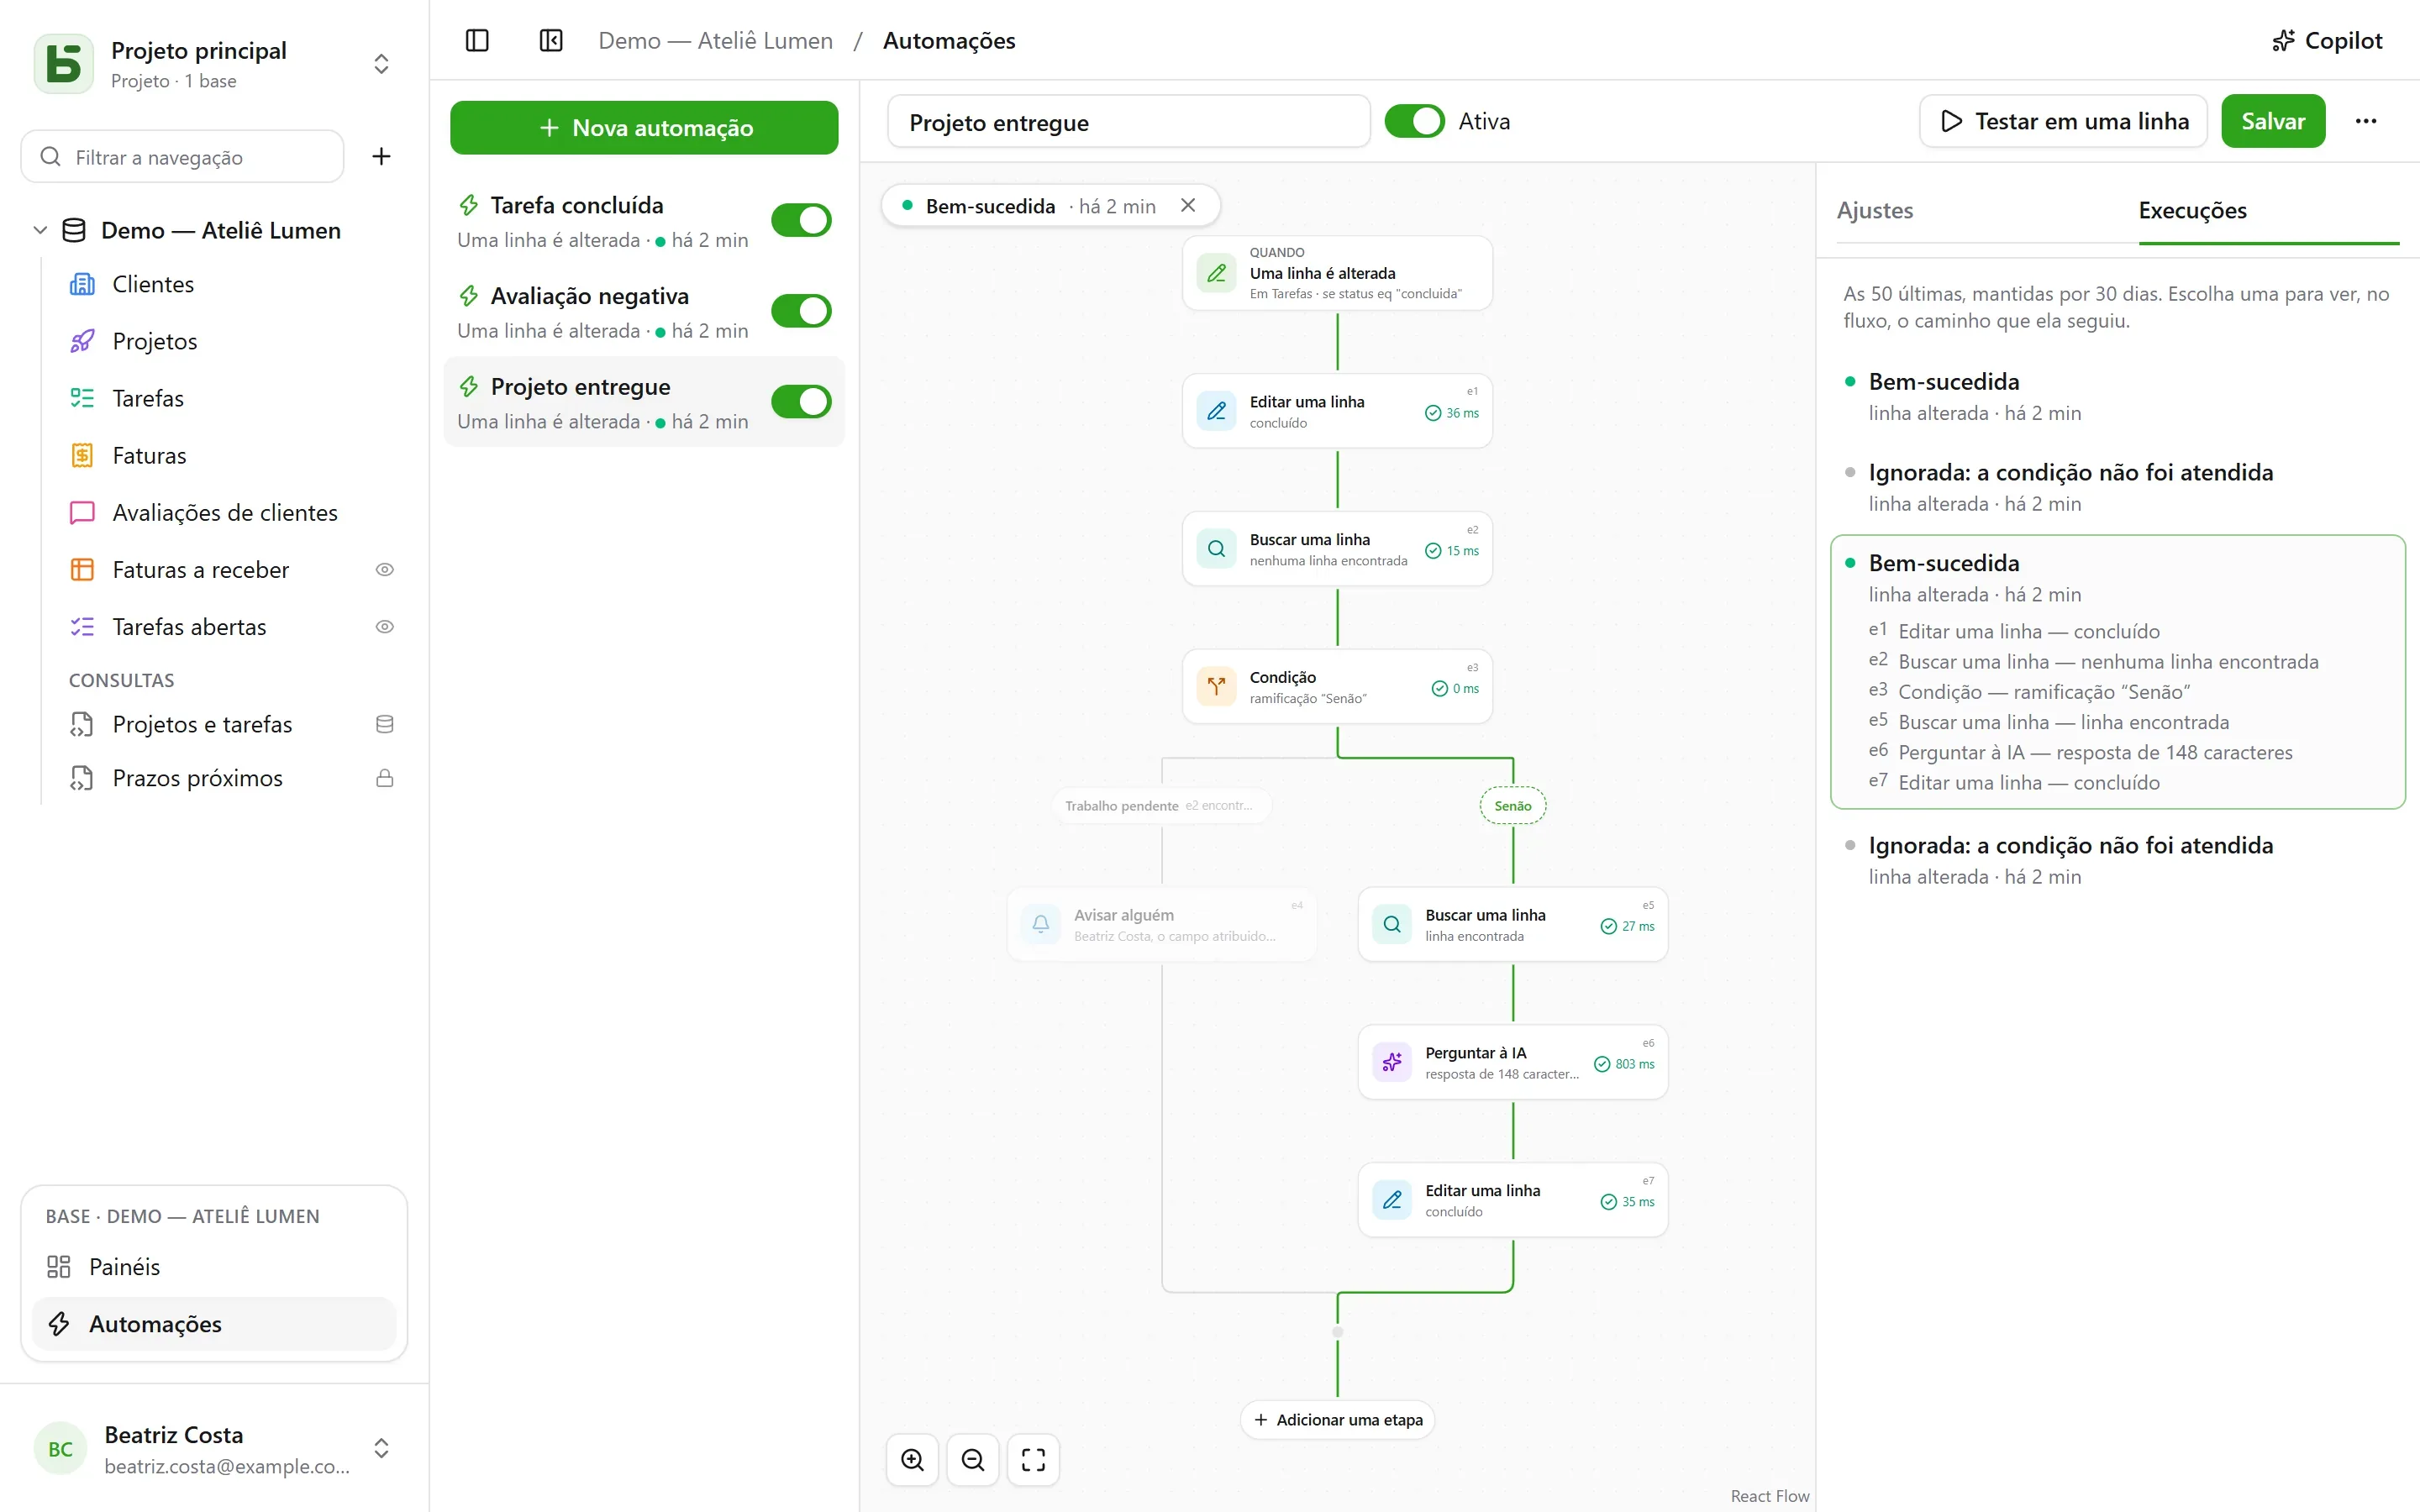Switch to the Ajustes tab
The width and height of the screenshot is (2420, 1512).
click(1875, 210)
